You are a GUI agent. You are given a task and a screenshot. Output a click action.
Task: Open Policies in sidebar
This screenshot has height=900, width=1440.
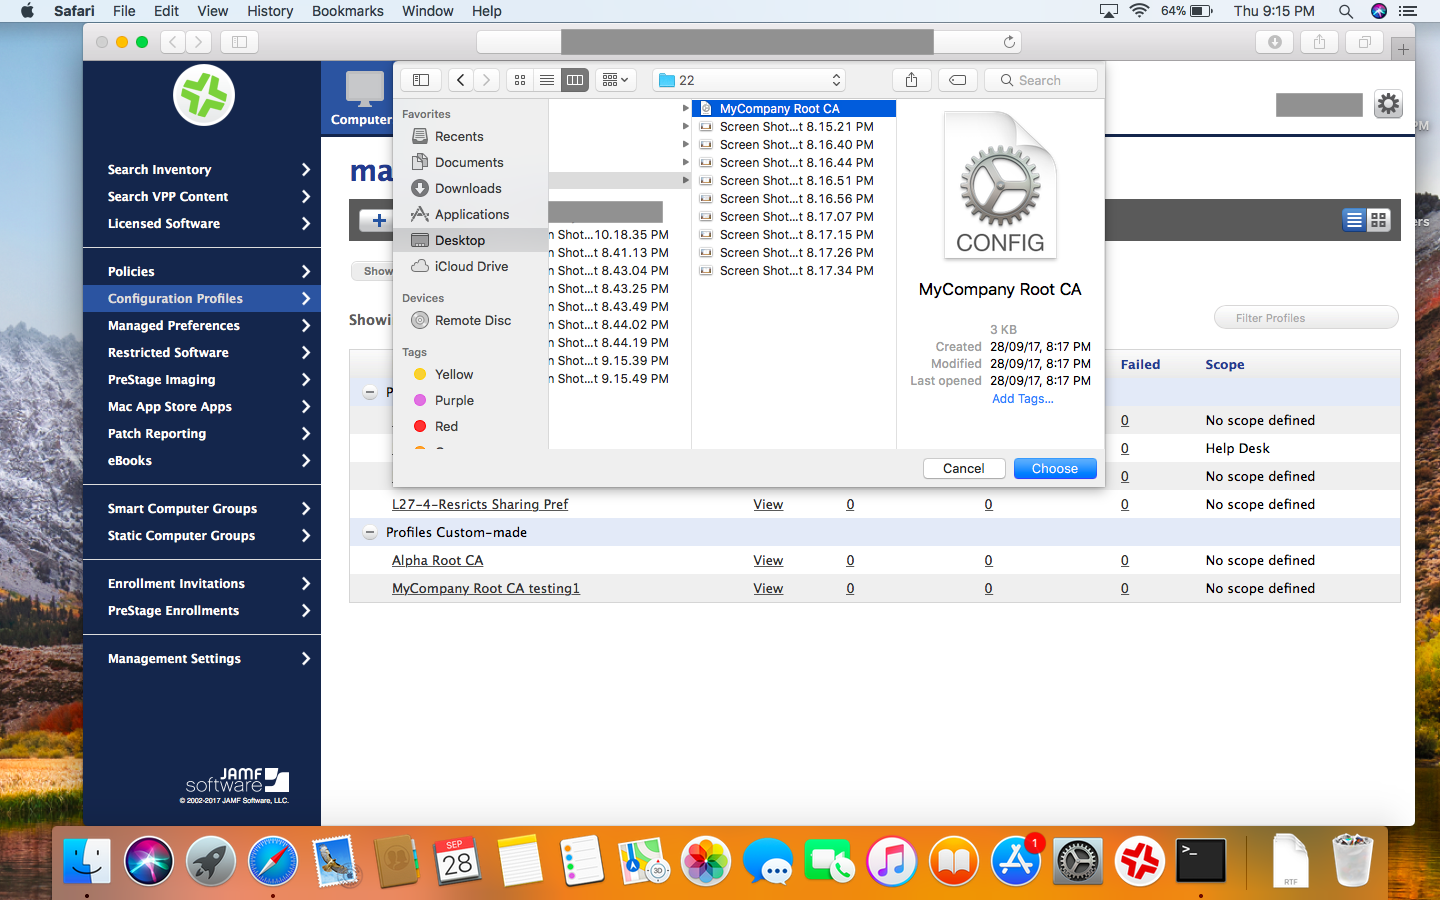[x=202, y=272]
